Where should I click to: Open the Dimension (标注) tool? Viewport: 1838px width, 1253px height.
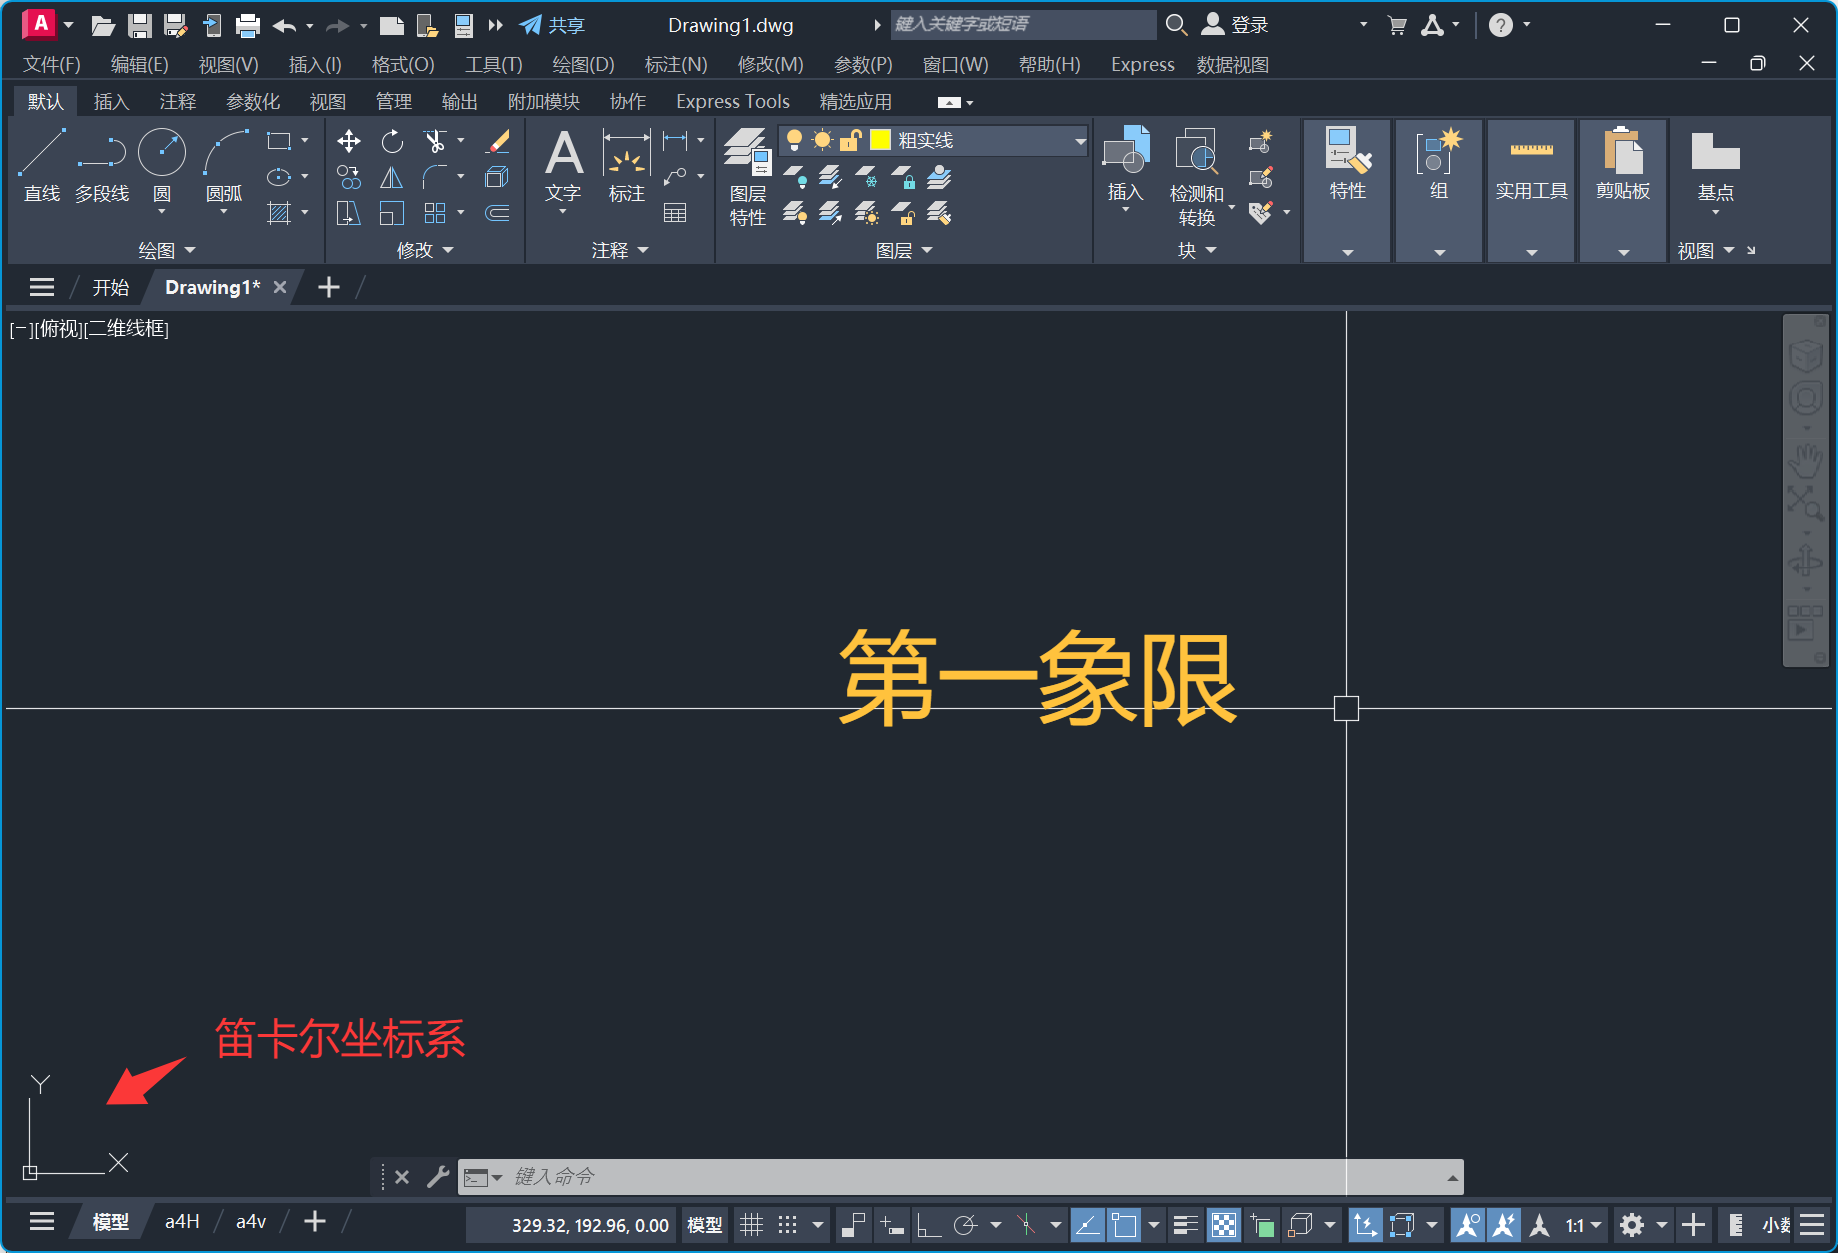coord(627,167)
